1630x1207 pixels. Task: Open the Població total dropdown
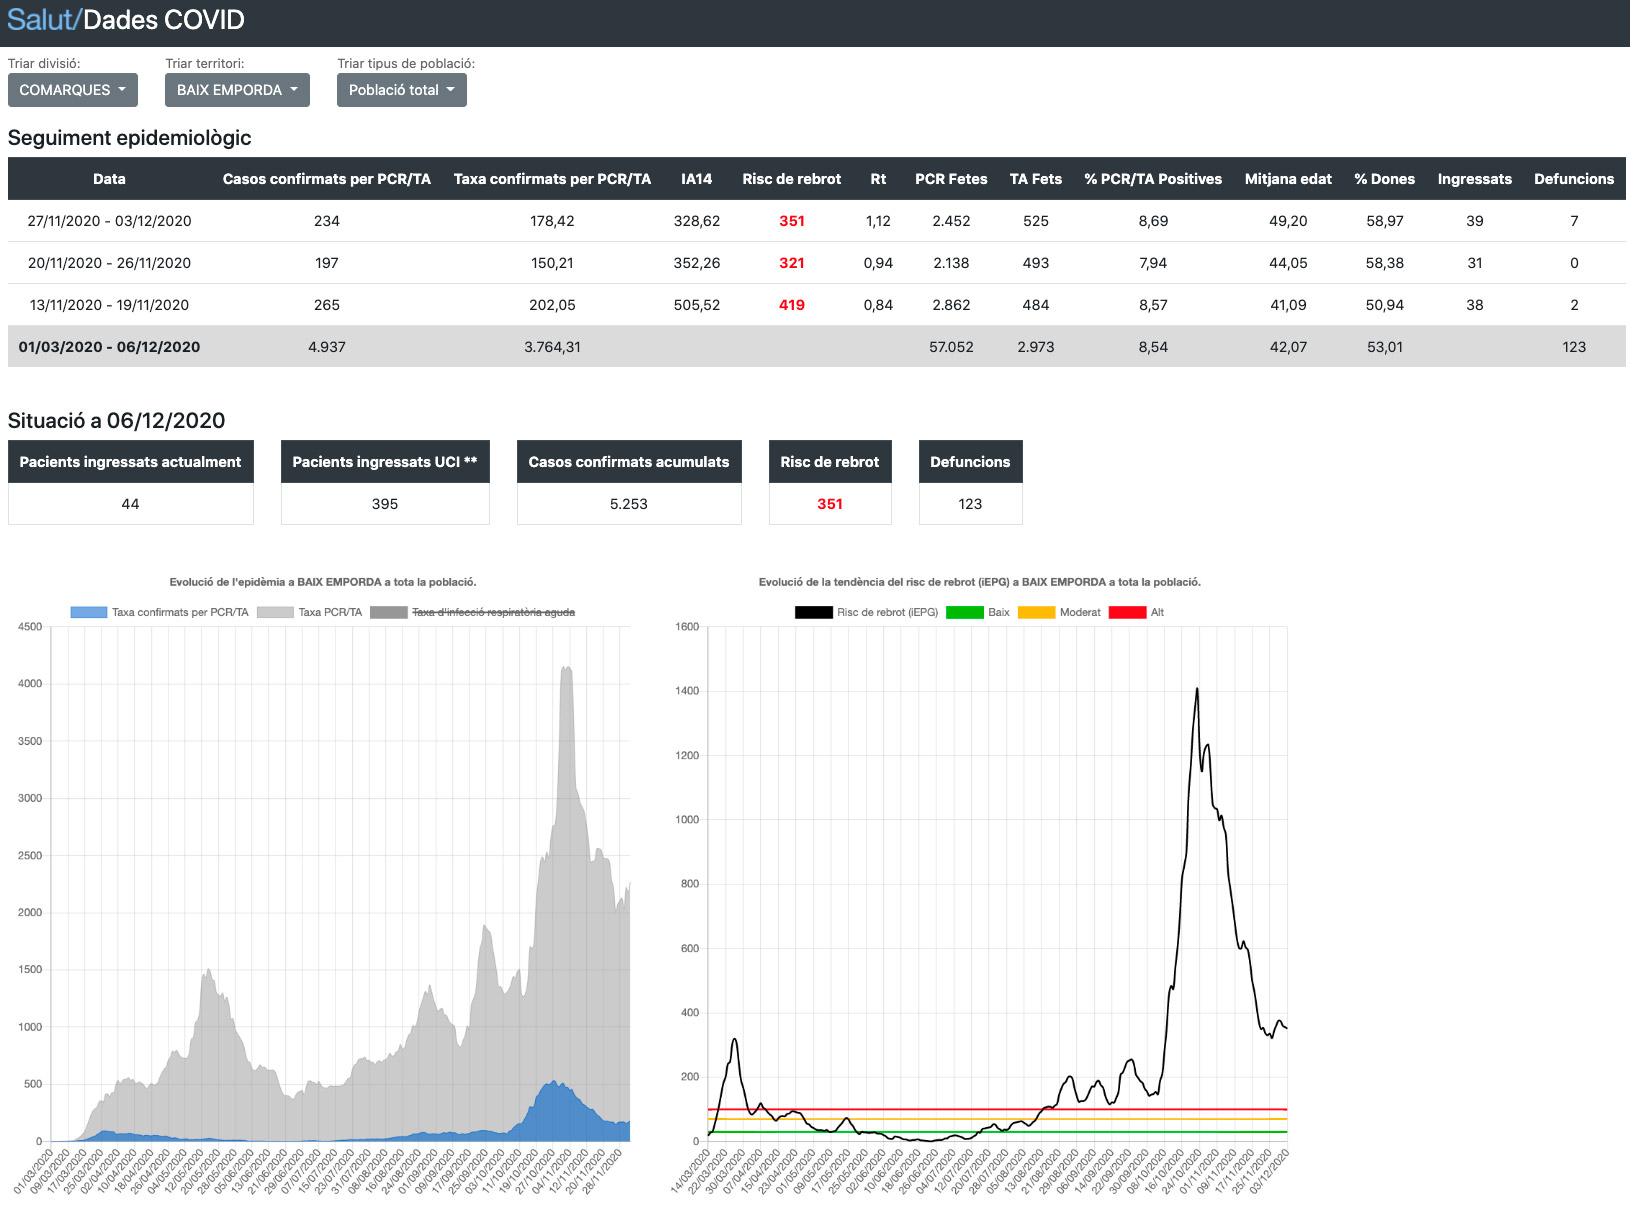coord(401,90)
